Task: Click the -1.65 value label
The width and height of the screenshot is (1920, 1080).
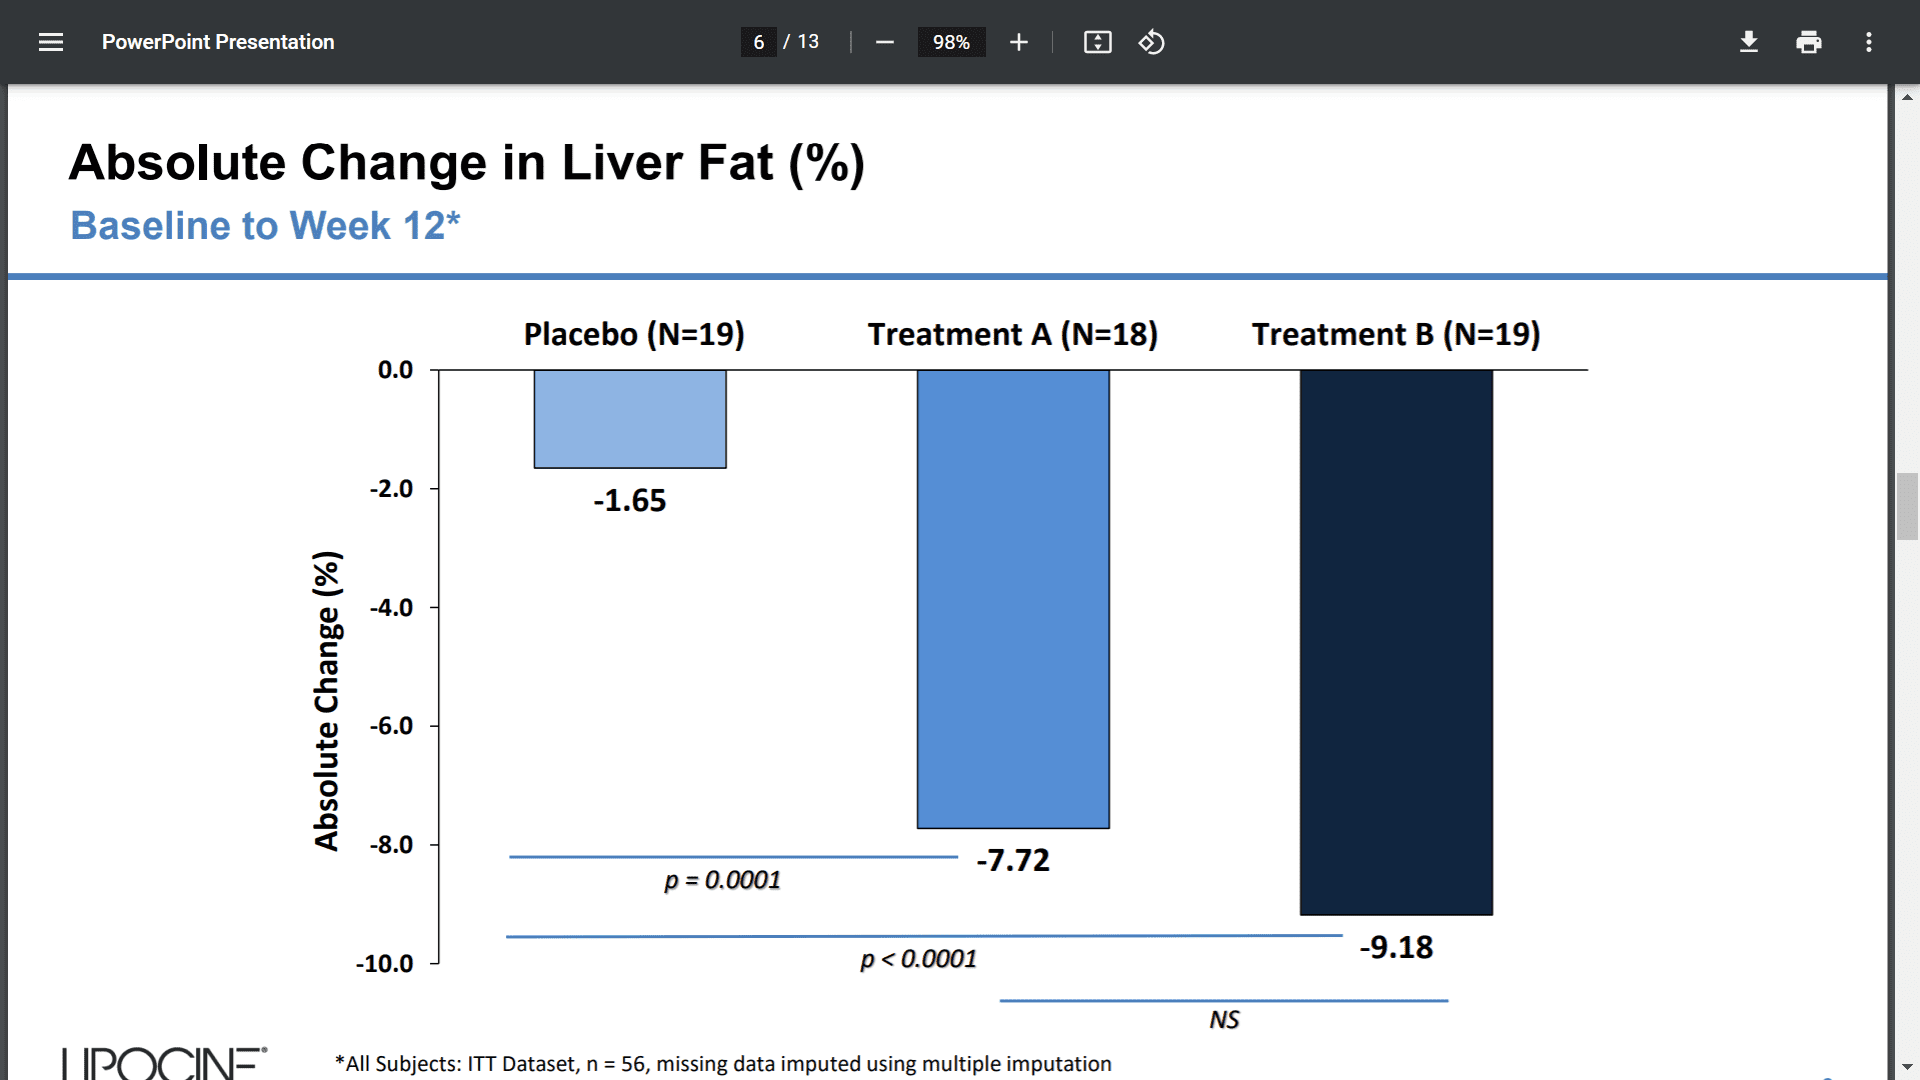Action: point(630,500)
